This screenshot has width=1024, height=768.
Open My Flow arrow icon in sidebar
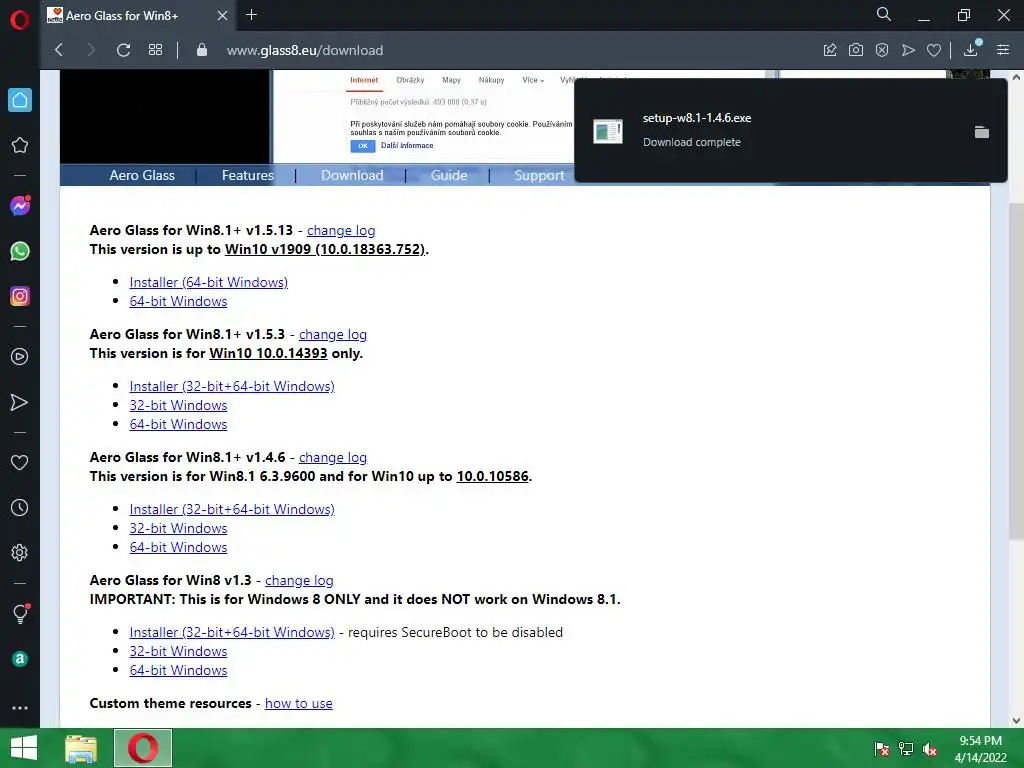coord(20,402)
